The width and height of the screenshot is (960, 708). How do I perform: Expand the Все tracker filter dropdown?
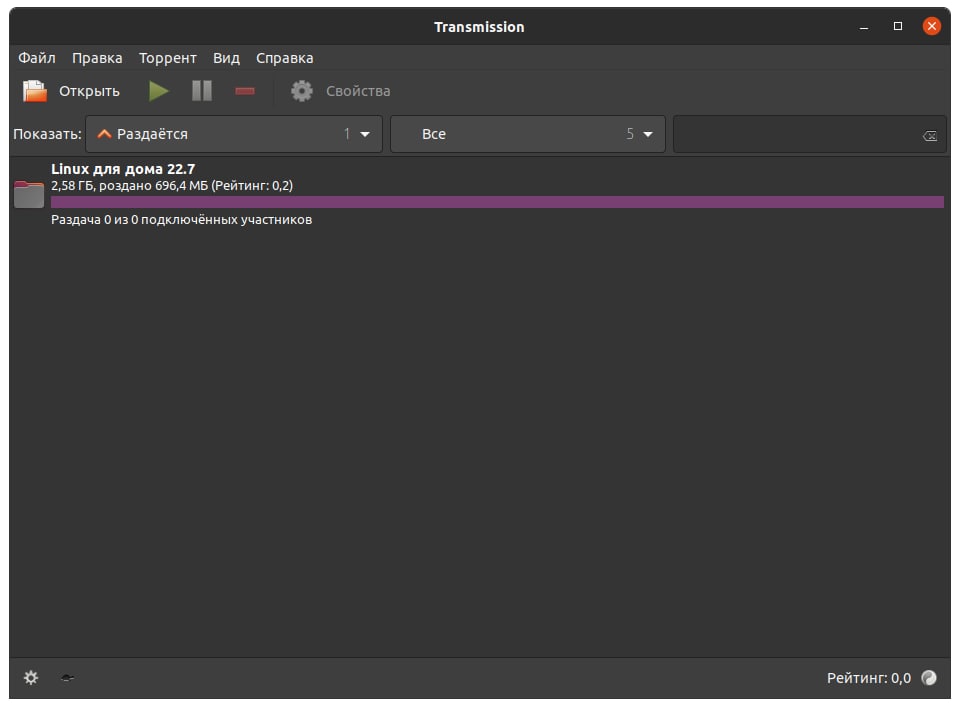click(x=528, y=134)
